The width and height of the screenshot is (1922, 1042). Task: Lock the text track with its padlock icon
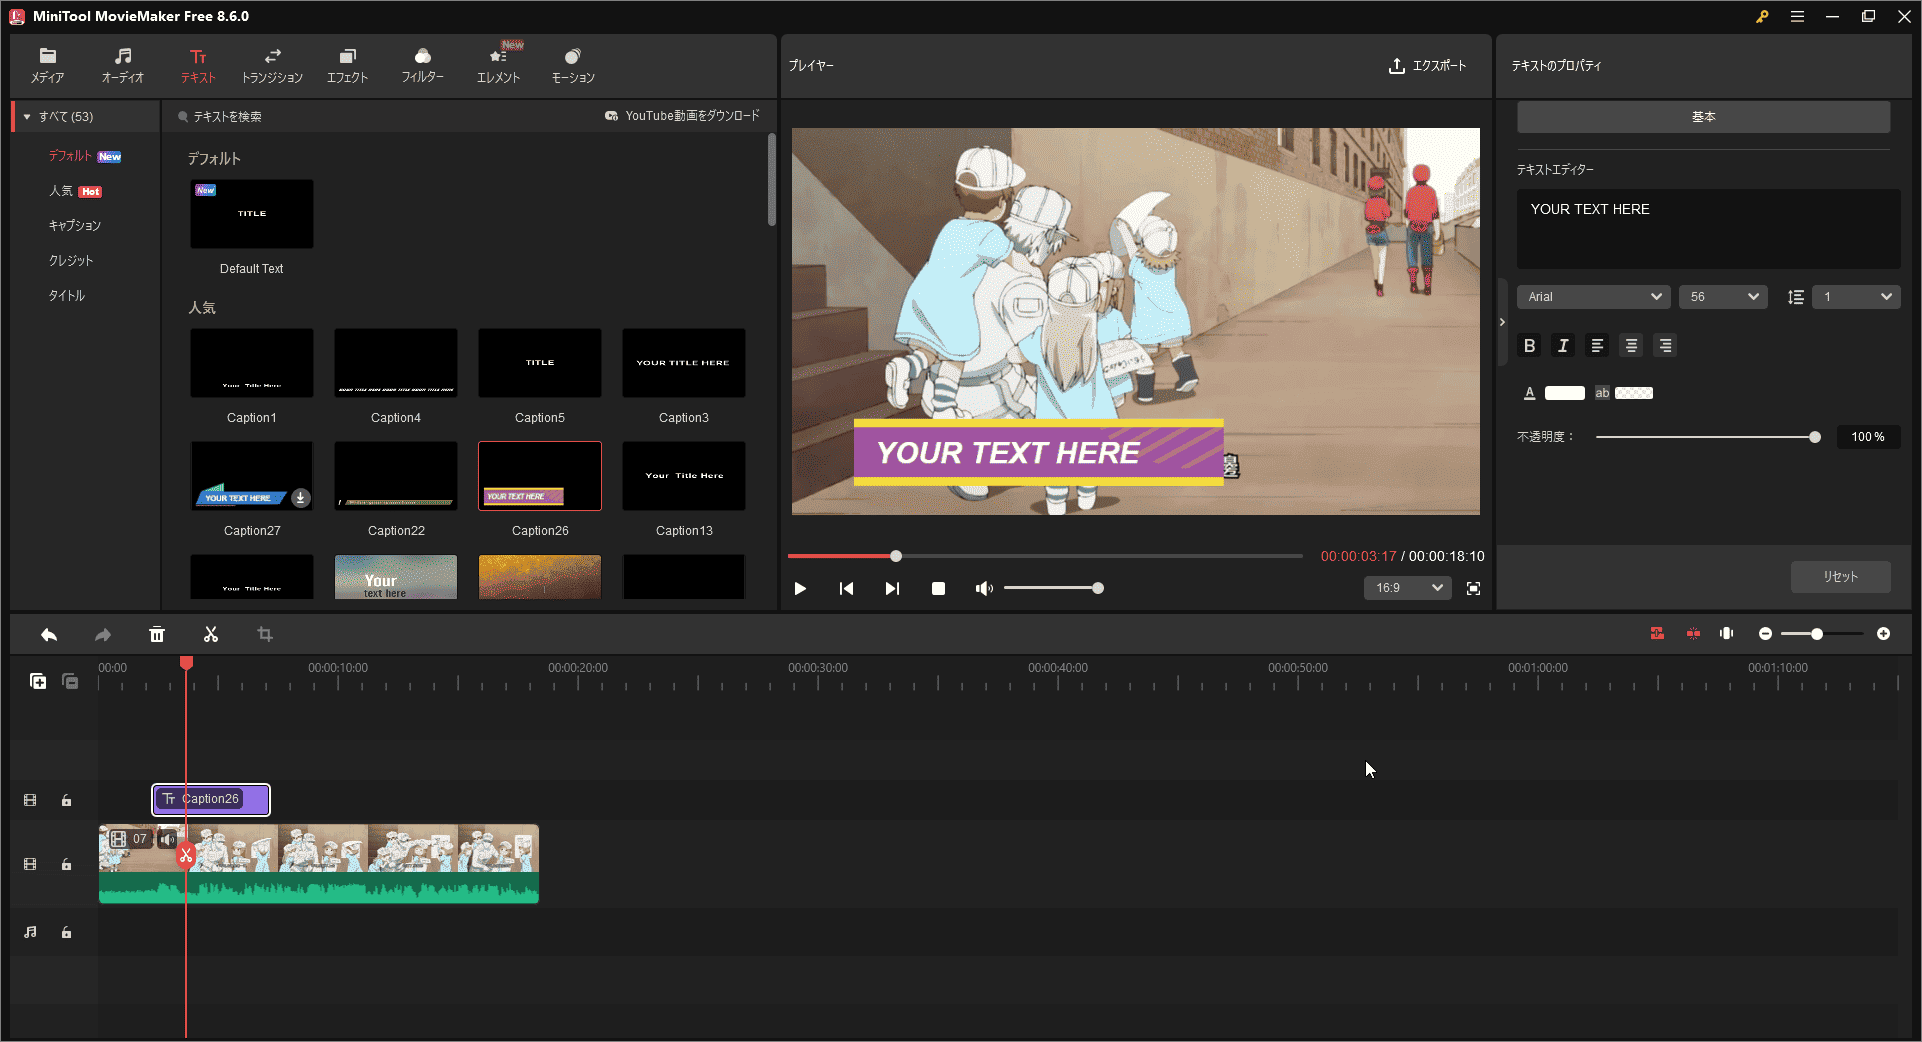[66, 800]
